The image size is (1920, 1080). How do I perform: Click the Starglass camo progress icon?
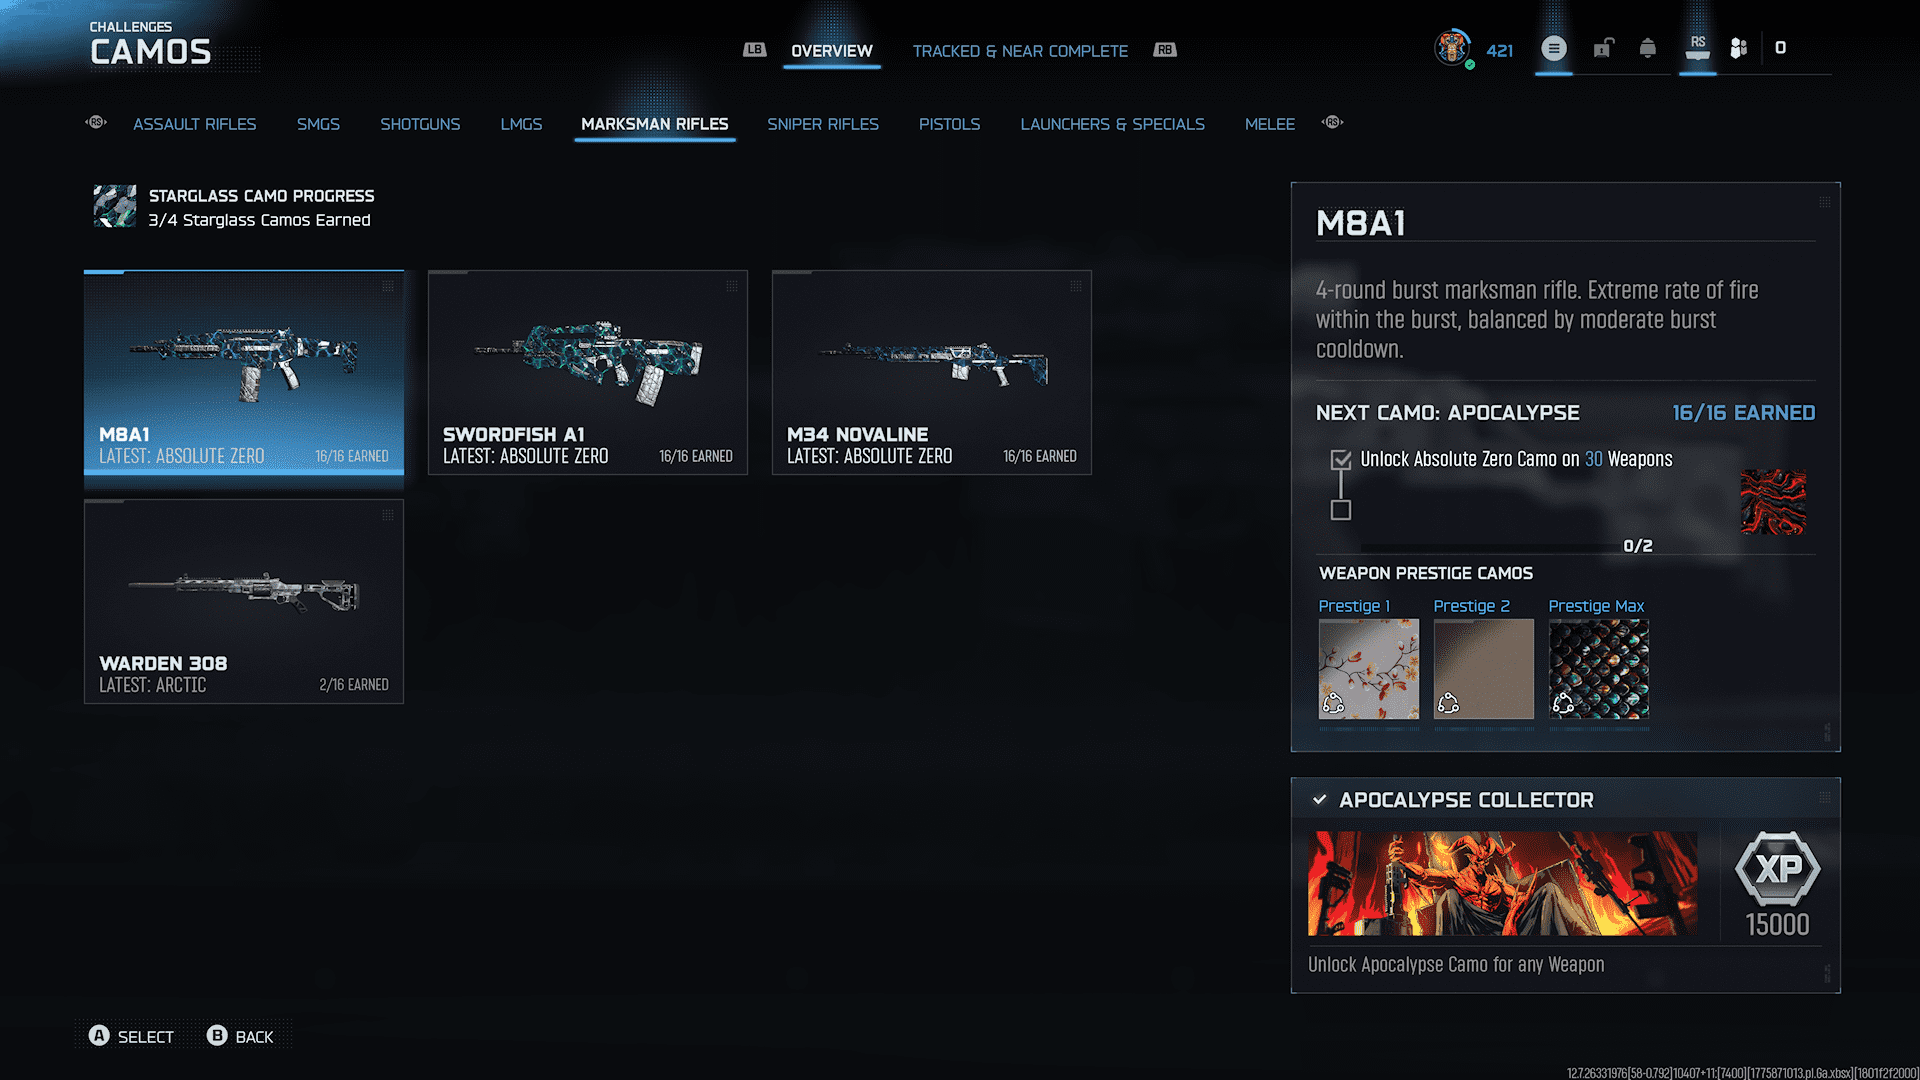click(x=114, y=207)
